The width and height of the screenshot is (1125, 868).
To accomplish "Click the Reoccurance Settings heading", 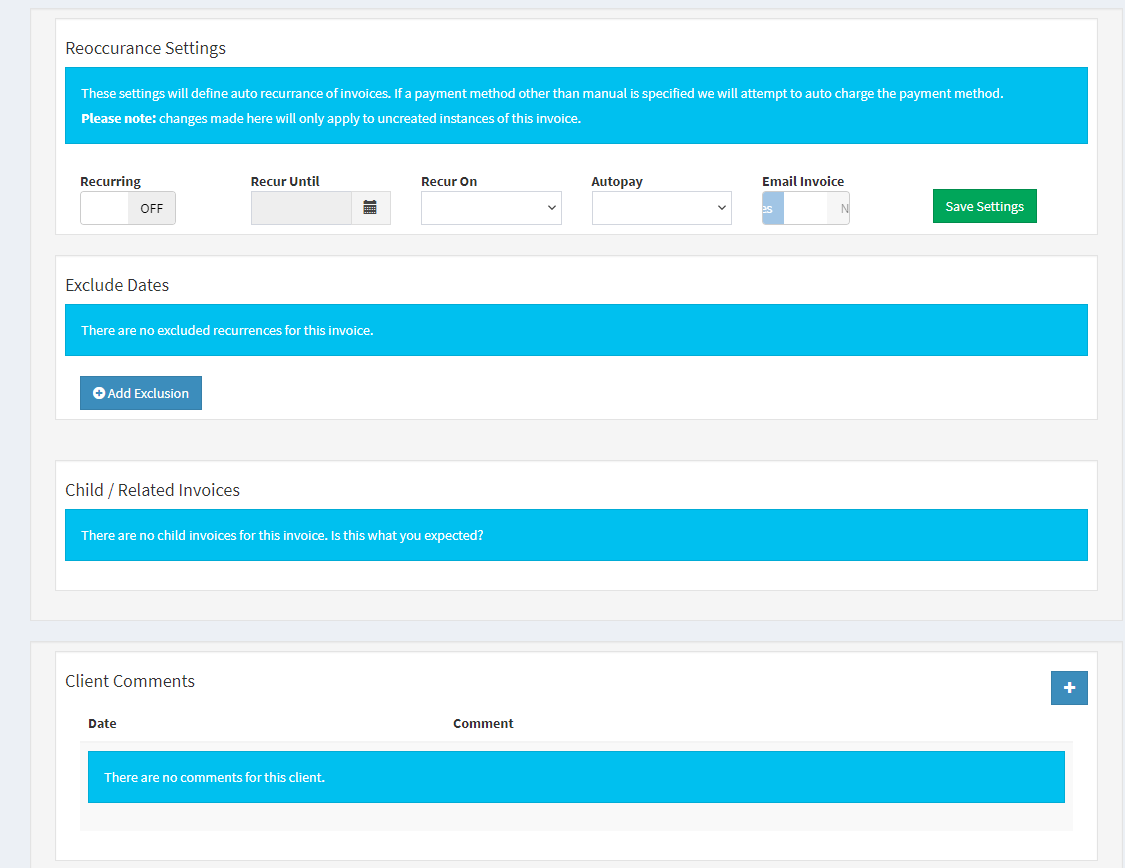I will [x=145, y=48].
